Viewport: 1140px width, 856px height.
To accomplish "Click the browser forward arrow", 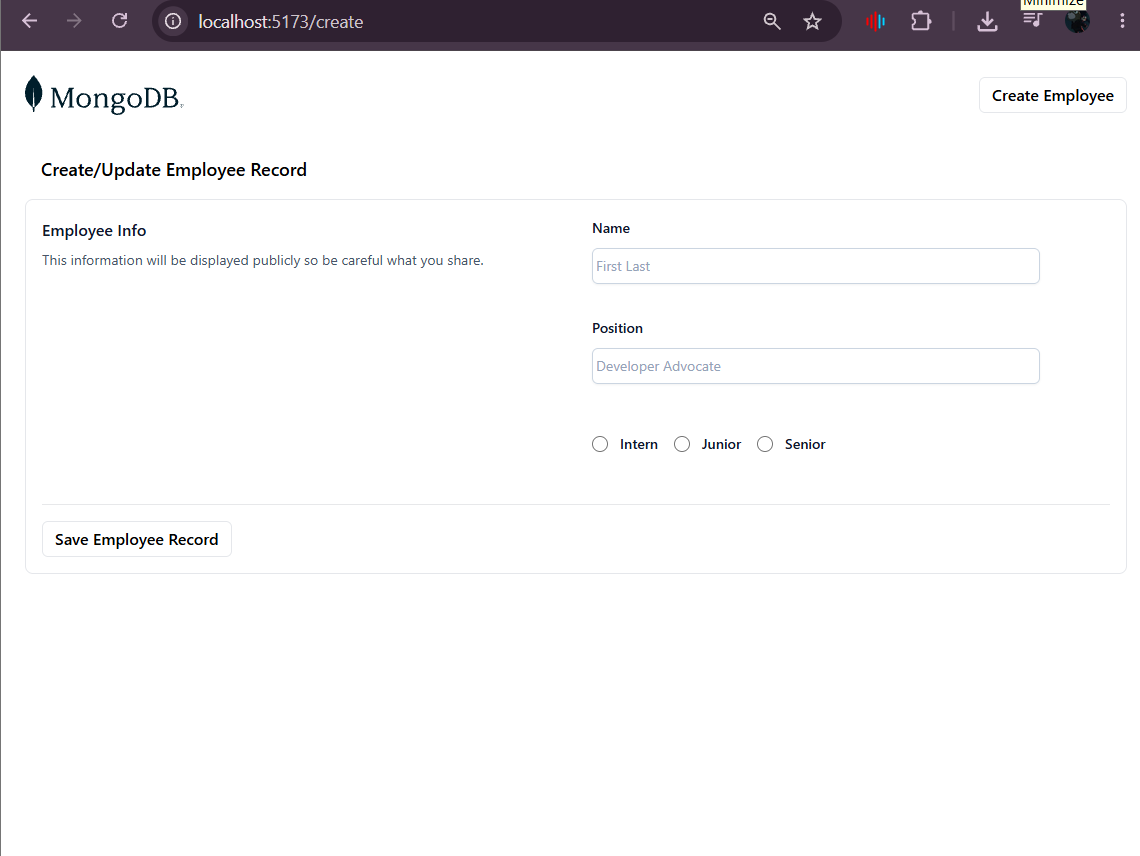I will [x=73, y=21].
